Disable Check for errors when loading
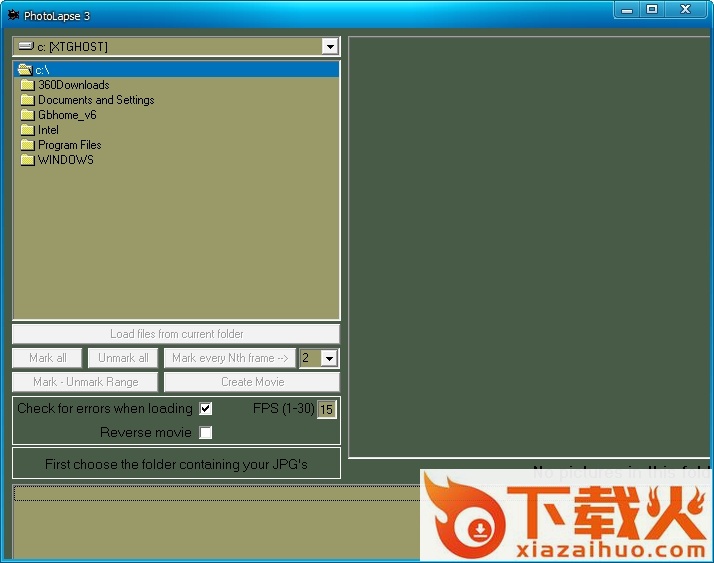 [x=206, y=408]
